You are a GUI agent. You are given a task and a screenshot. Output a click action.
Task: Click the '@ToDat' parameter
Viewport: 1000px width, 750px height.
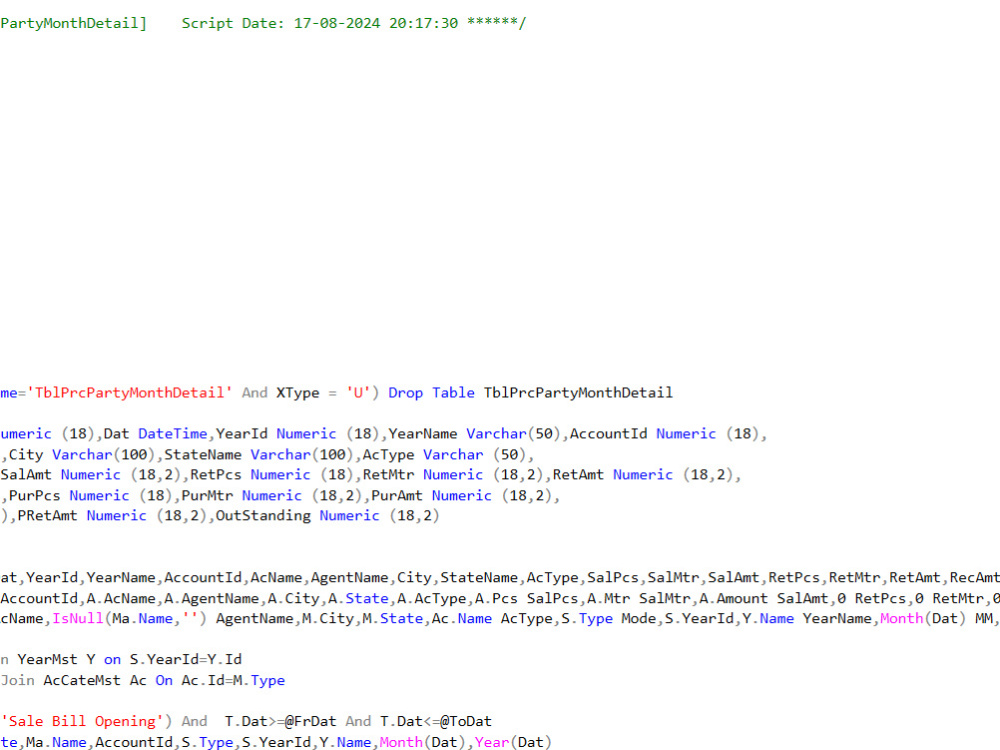click(466, 721)
